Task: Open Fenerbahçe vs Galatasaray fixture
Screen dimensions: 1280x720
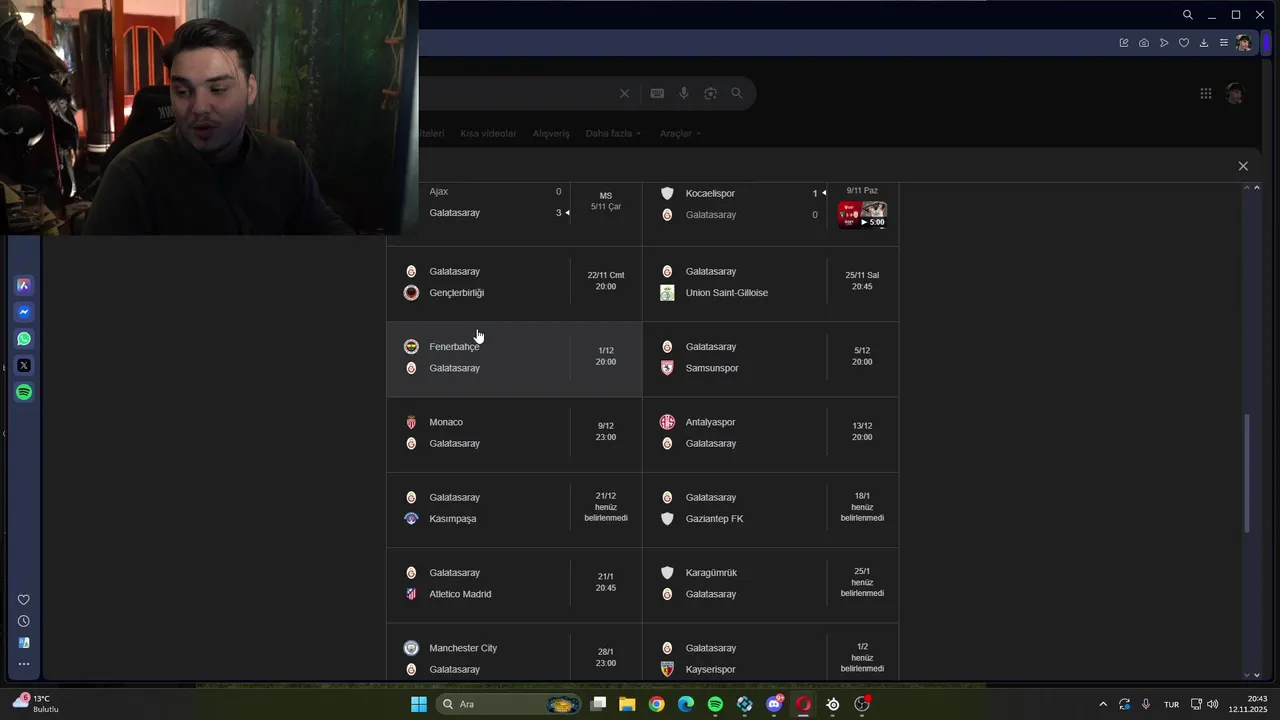Action: tap(514, 359)
